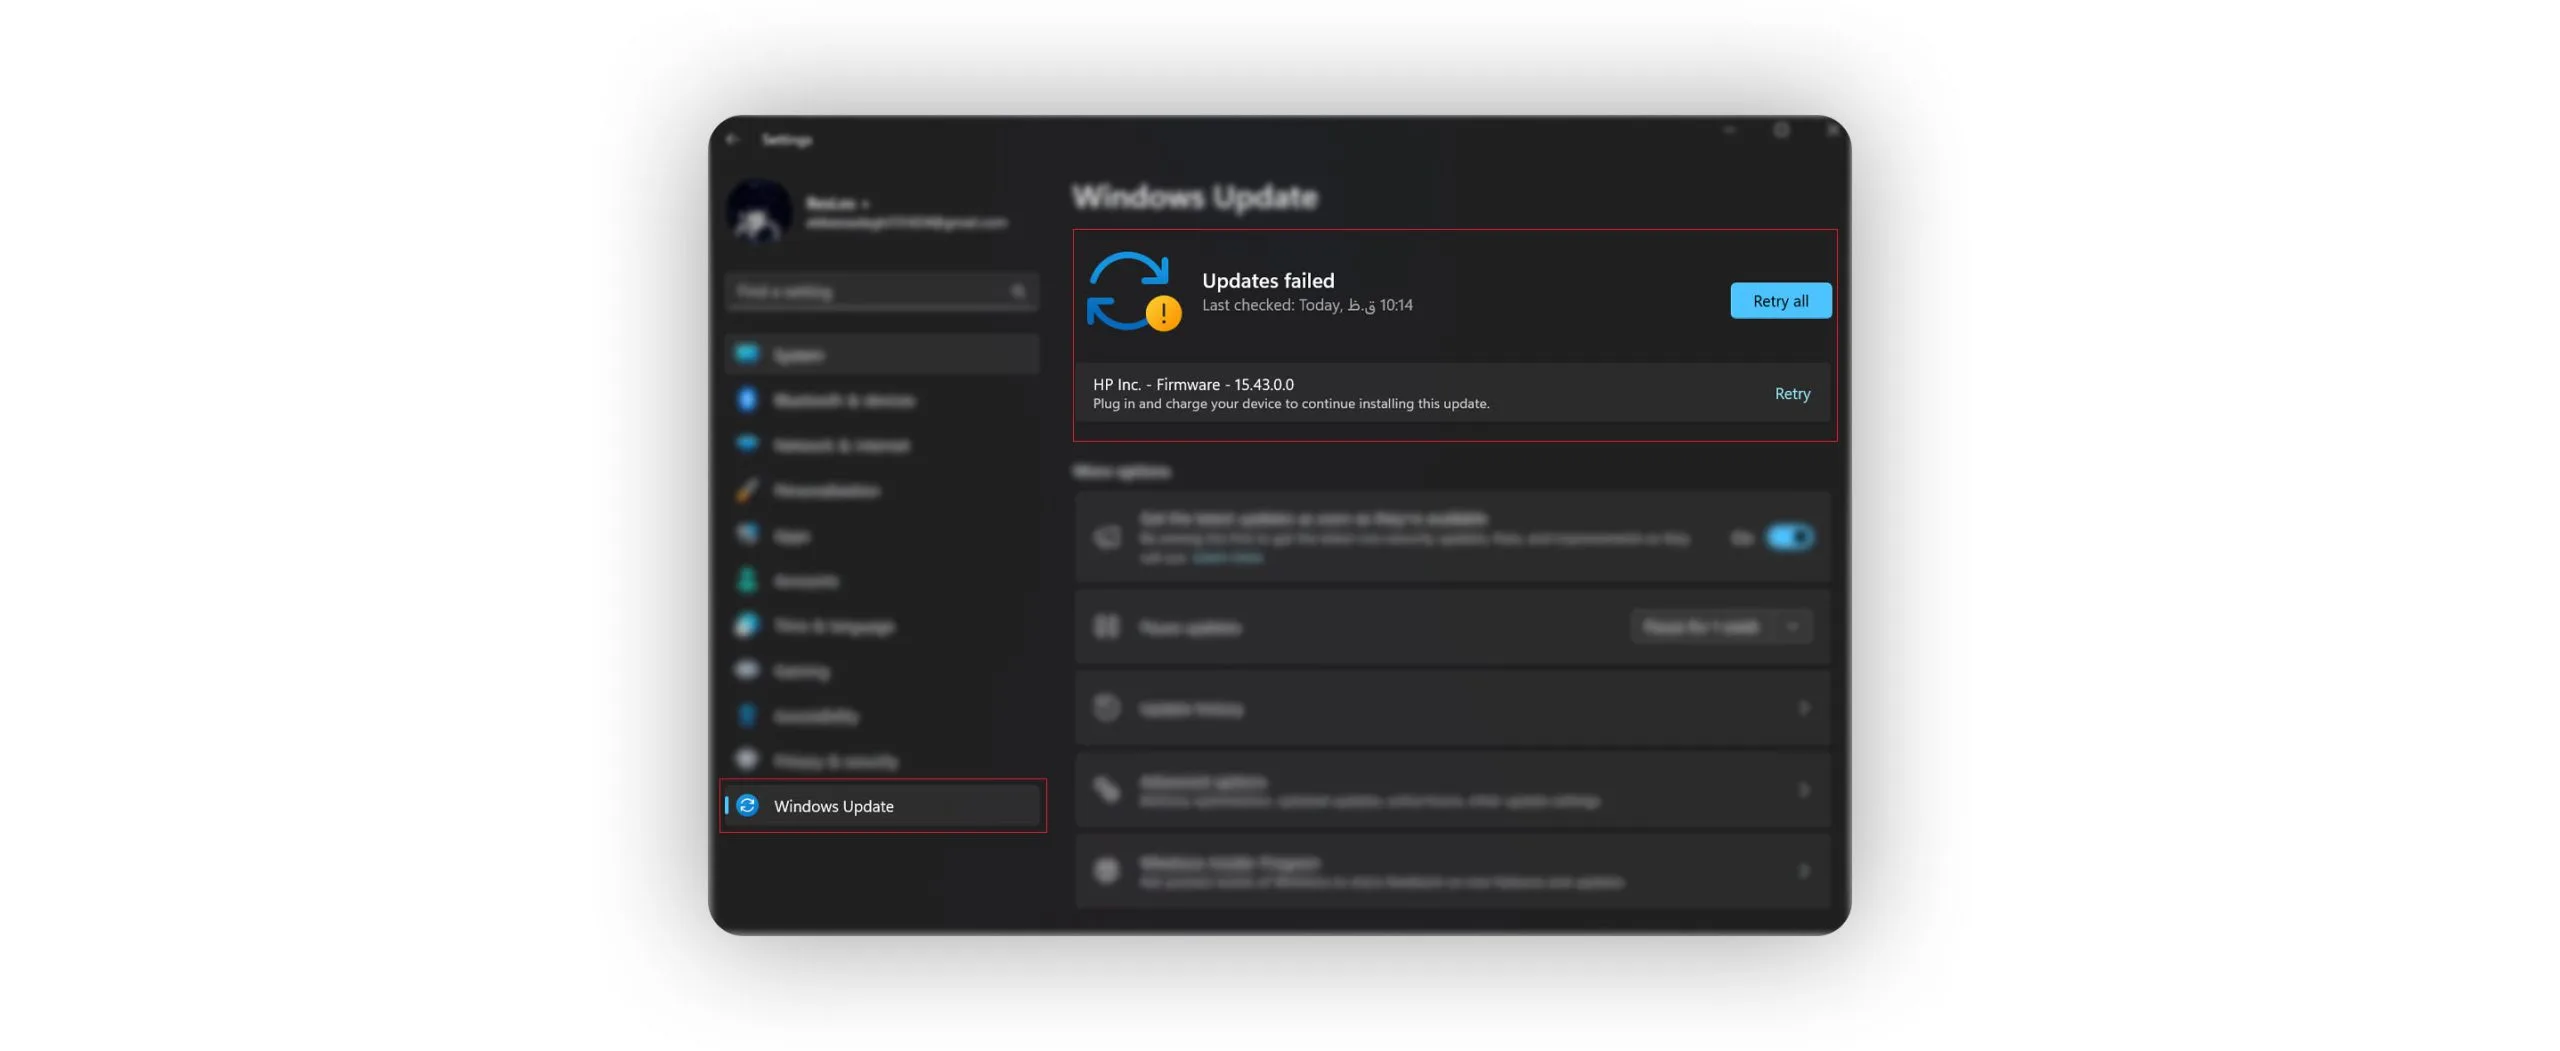Click Retry for HP firmware update
Viewport: 2560px width, 1051px height.
[x=1792, y=394]
